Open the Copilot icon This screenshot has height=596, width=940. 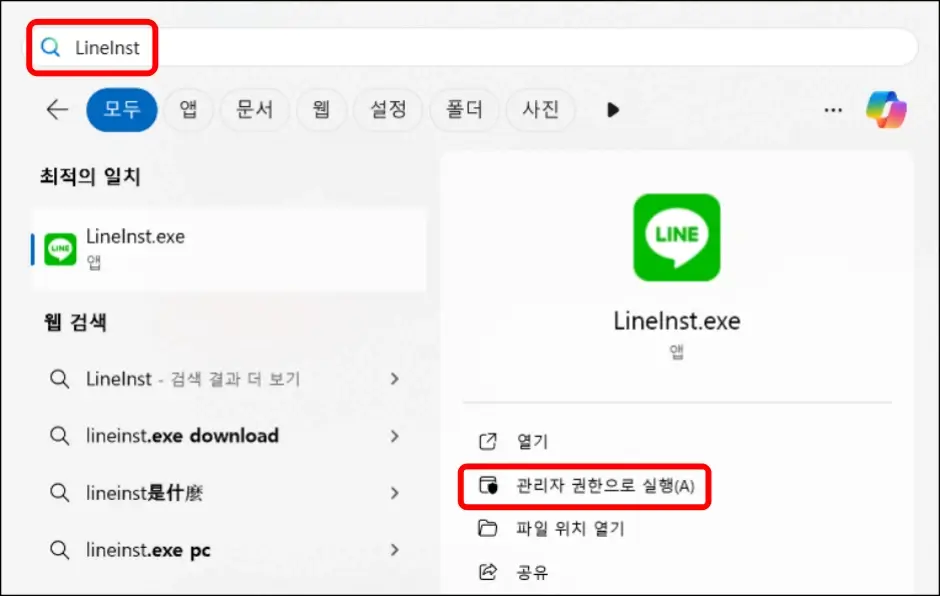coord(886,110)
